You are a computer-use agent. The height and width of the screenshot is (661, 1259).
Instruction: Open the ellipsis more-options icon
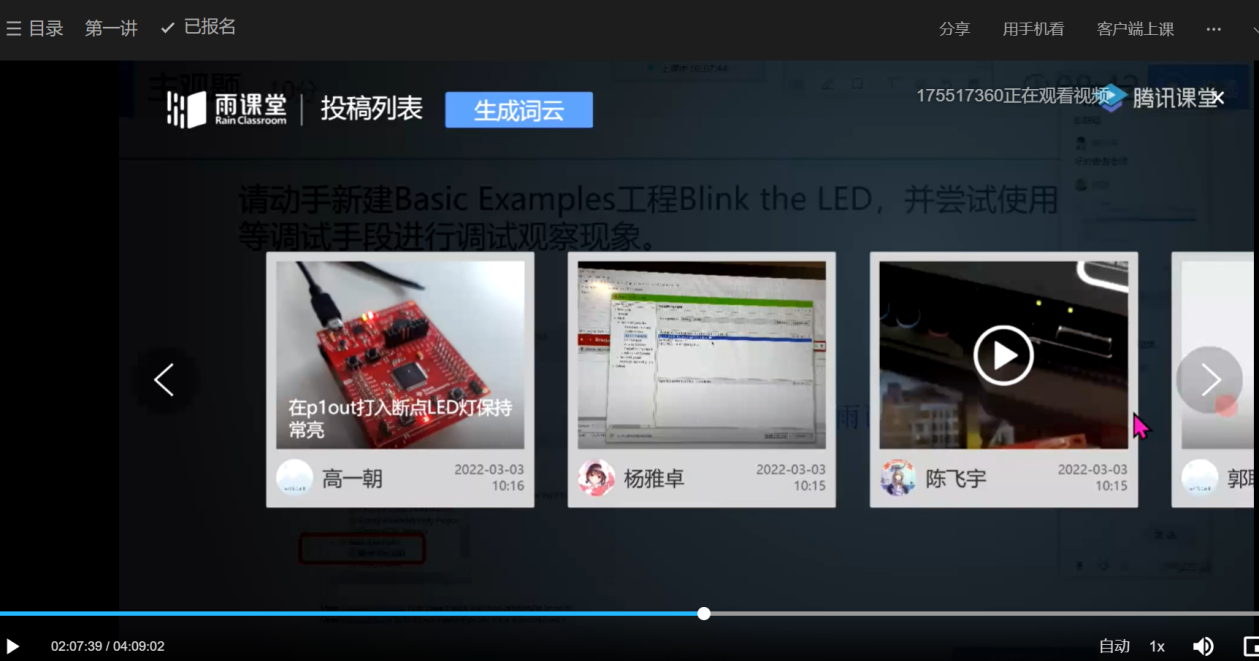click(x=1213, y=30)
